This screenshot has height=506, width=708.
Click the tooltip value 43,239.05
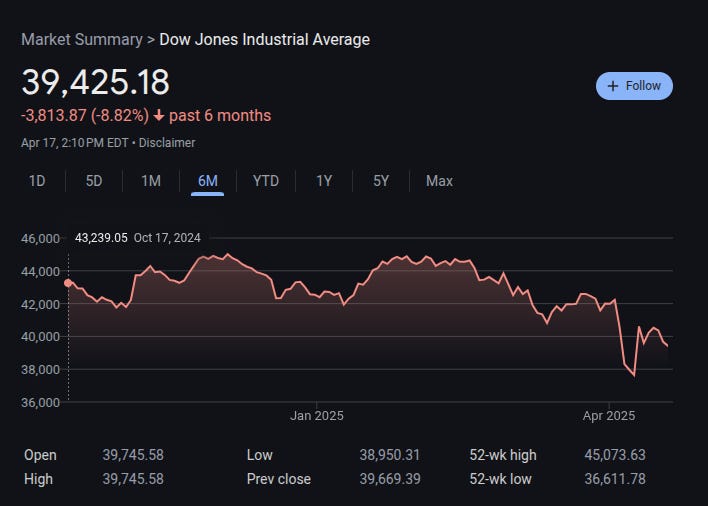click(x=101, y=238)
